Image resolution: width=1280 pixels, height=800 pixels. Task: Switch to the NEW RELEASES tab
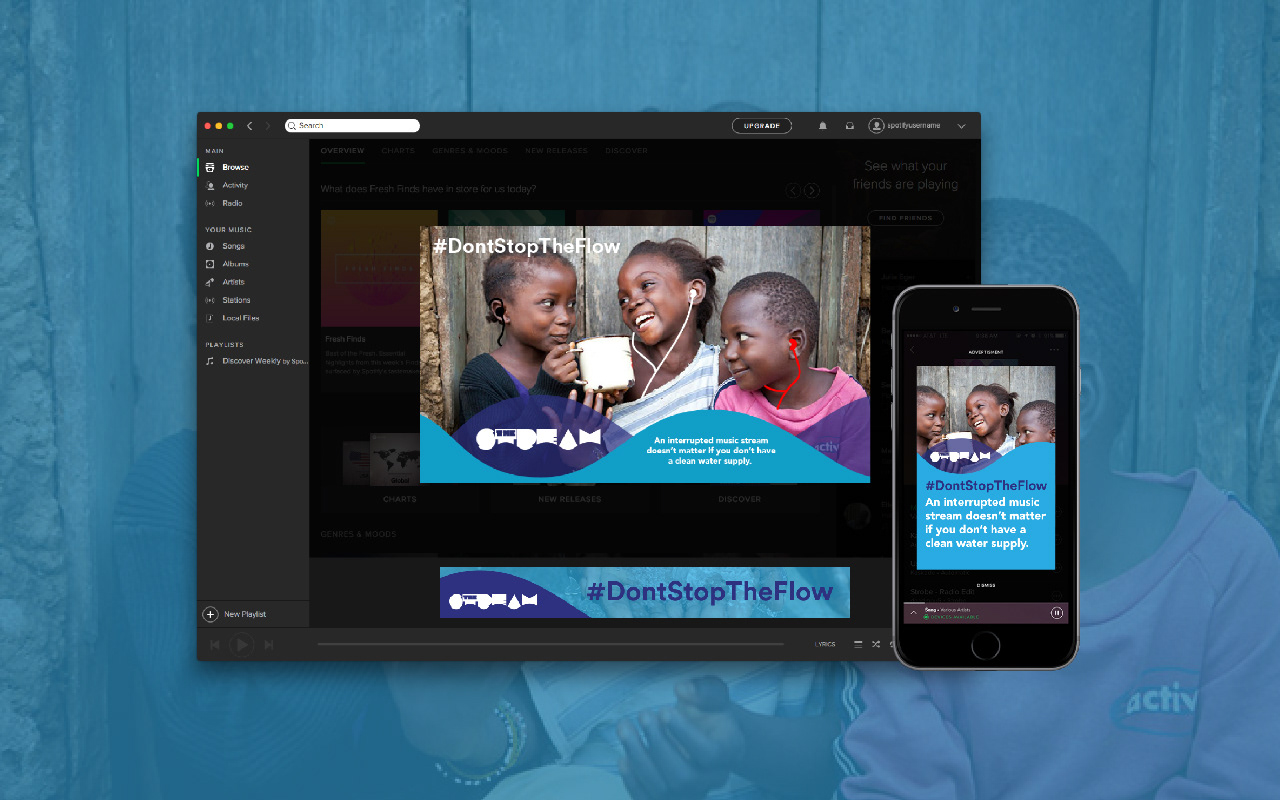556,151
